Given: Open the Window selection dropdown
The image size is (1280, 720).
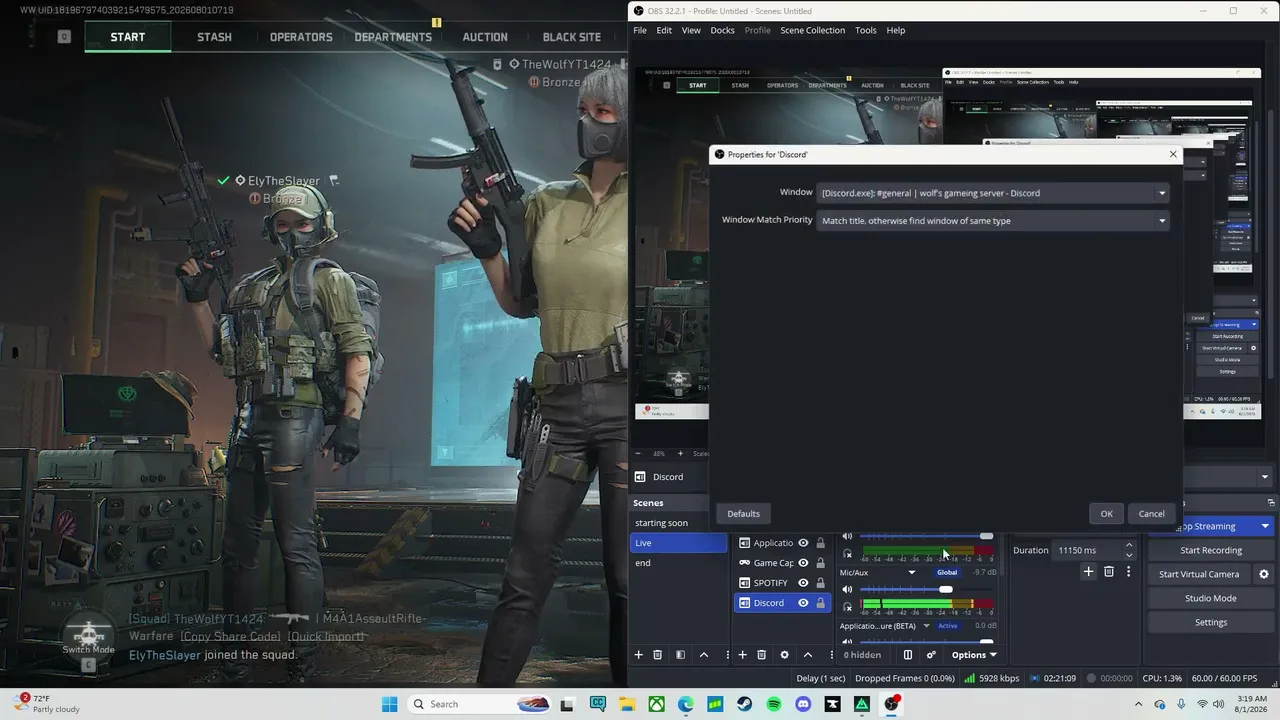Looking at the screenshot, I should [993, 193].
